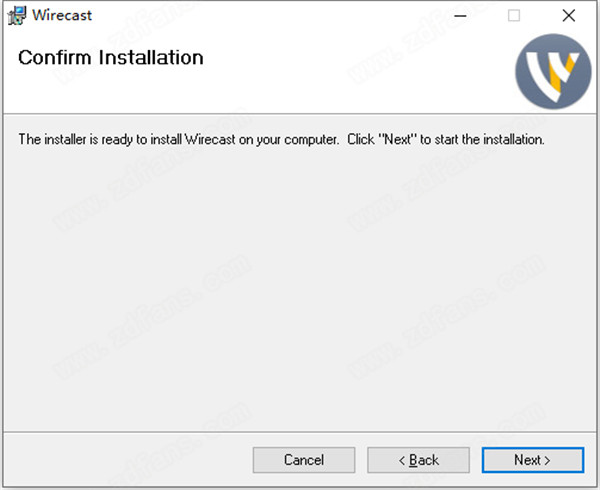
Task: Open the installer icon menu in title bar
Action: click(x=17, y=16)
